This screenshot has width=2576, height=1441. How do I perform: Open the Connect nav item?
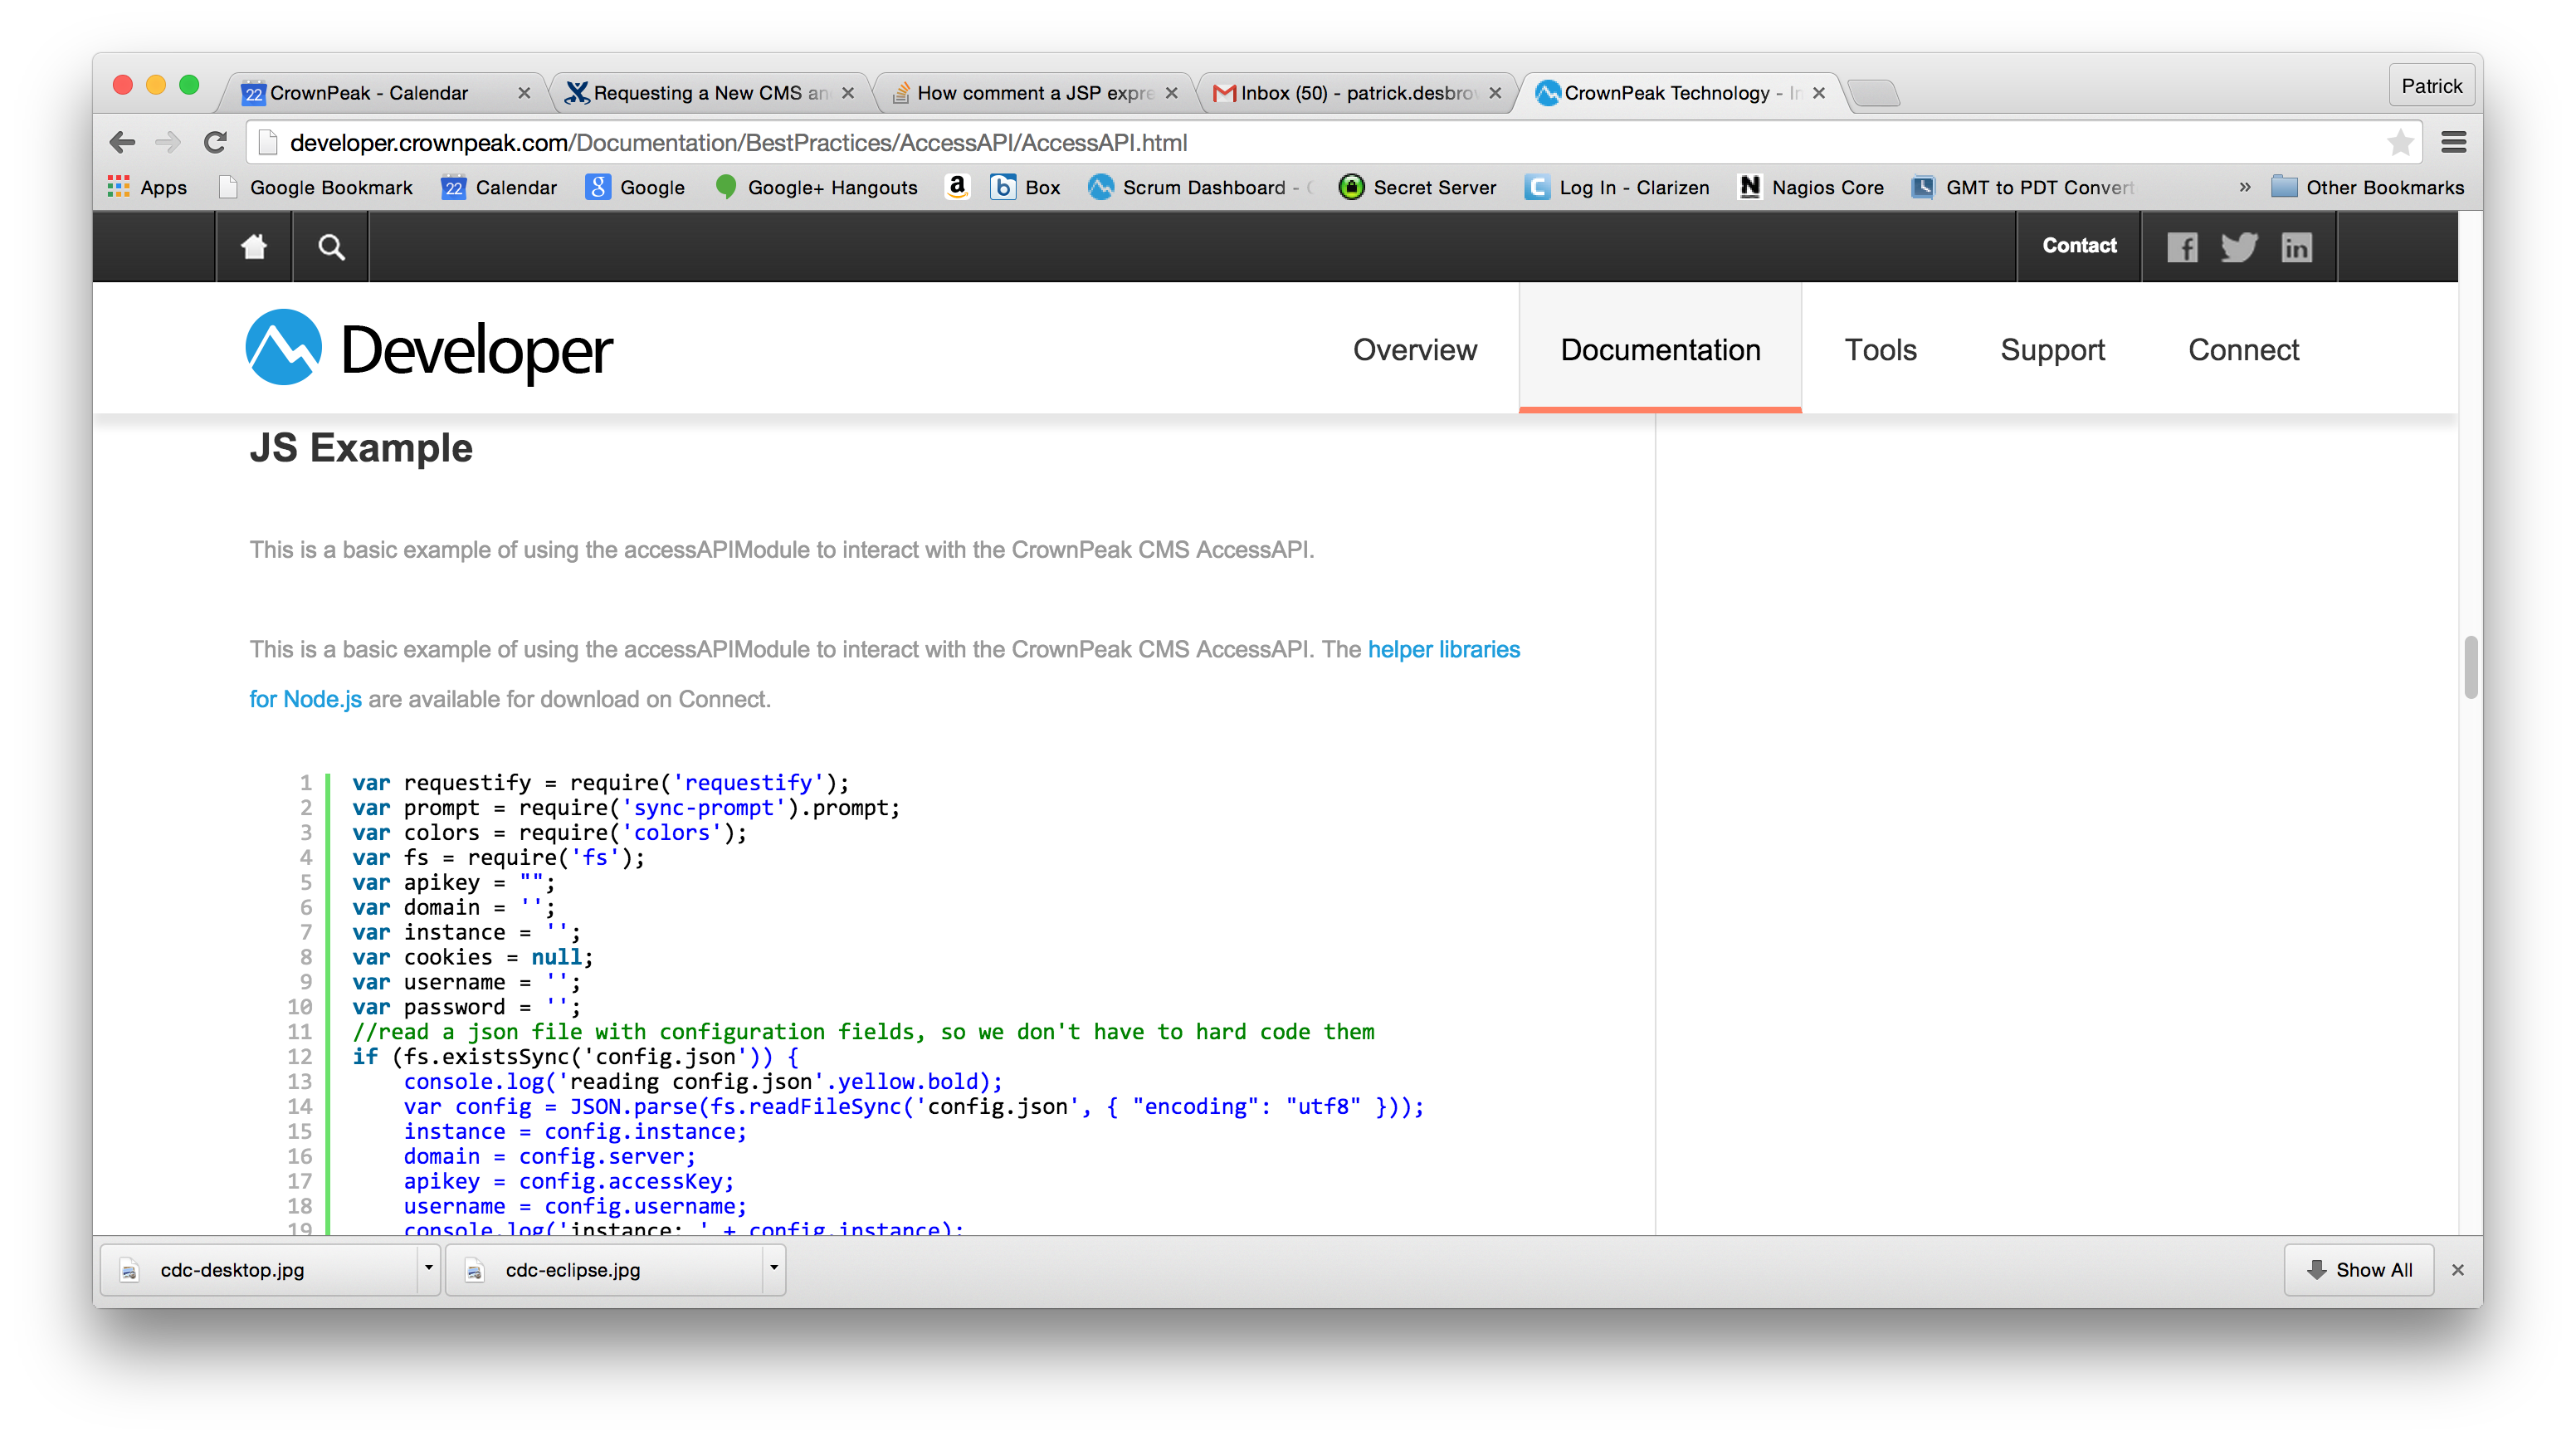tap(2243, 350)
